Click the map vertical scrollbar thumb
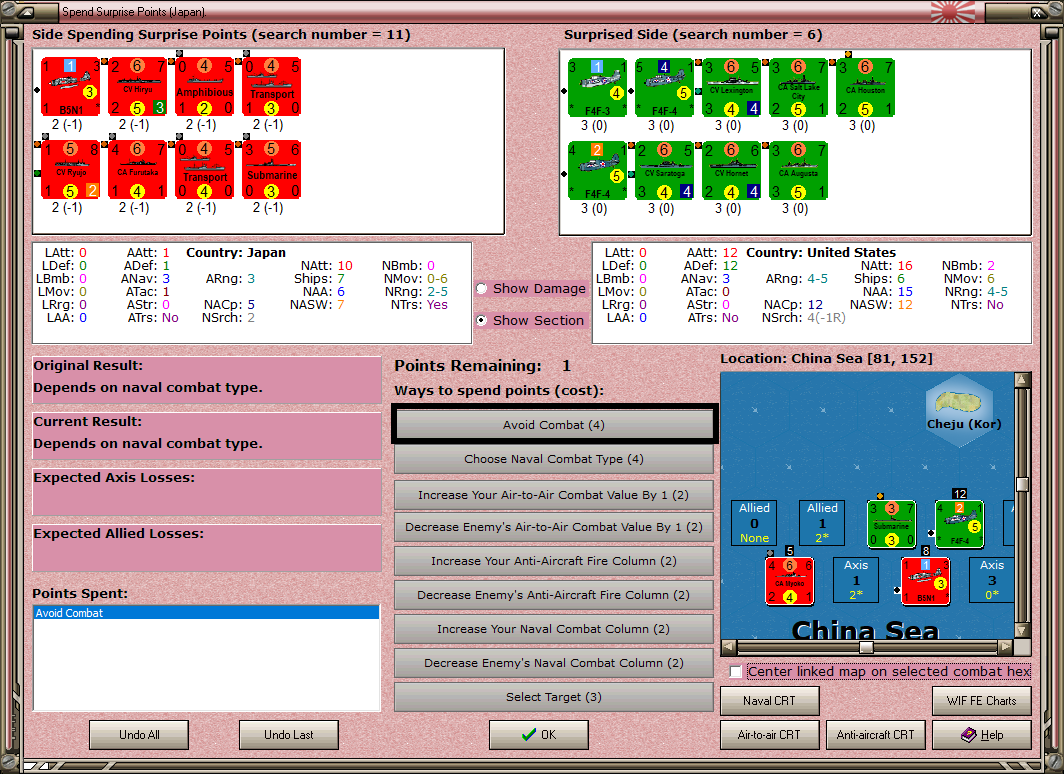 (x=1023, y=484)
